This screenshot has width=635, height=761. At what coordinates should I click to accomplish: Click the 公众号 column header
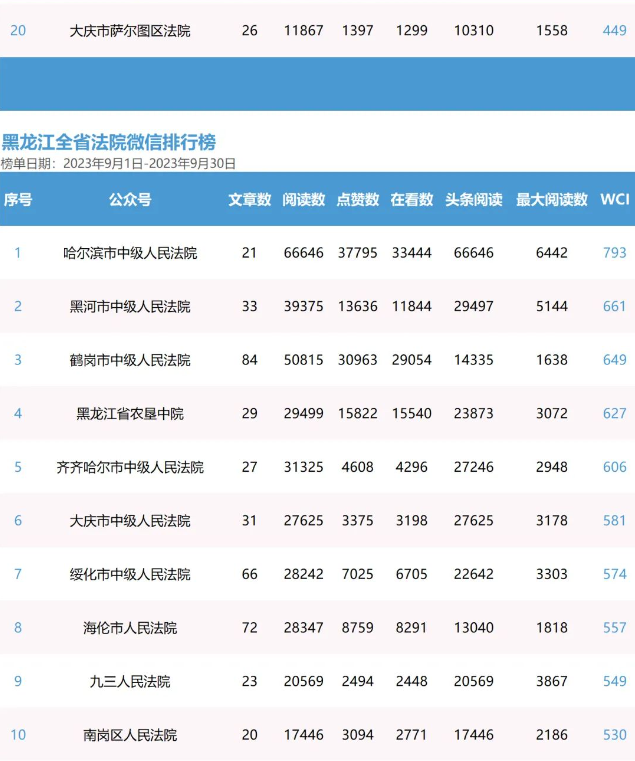point(130,199)
